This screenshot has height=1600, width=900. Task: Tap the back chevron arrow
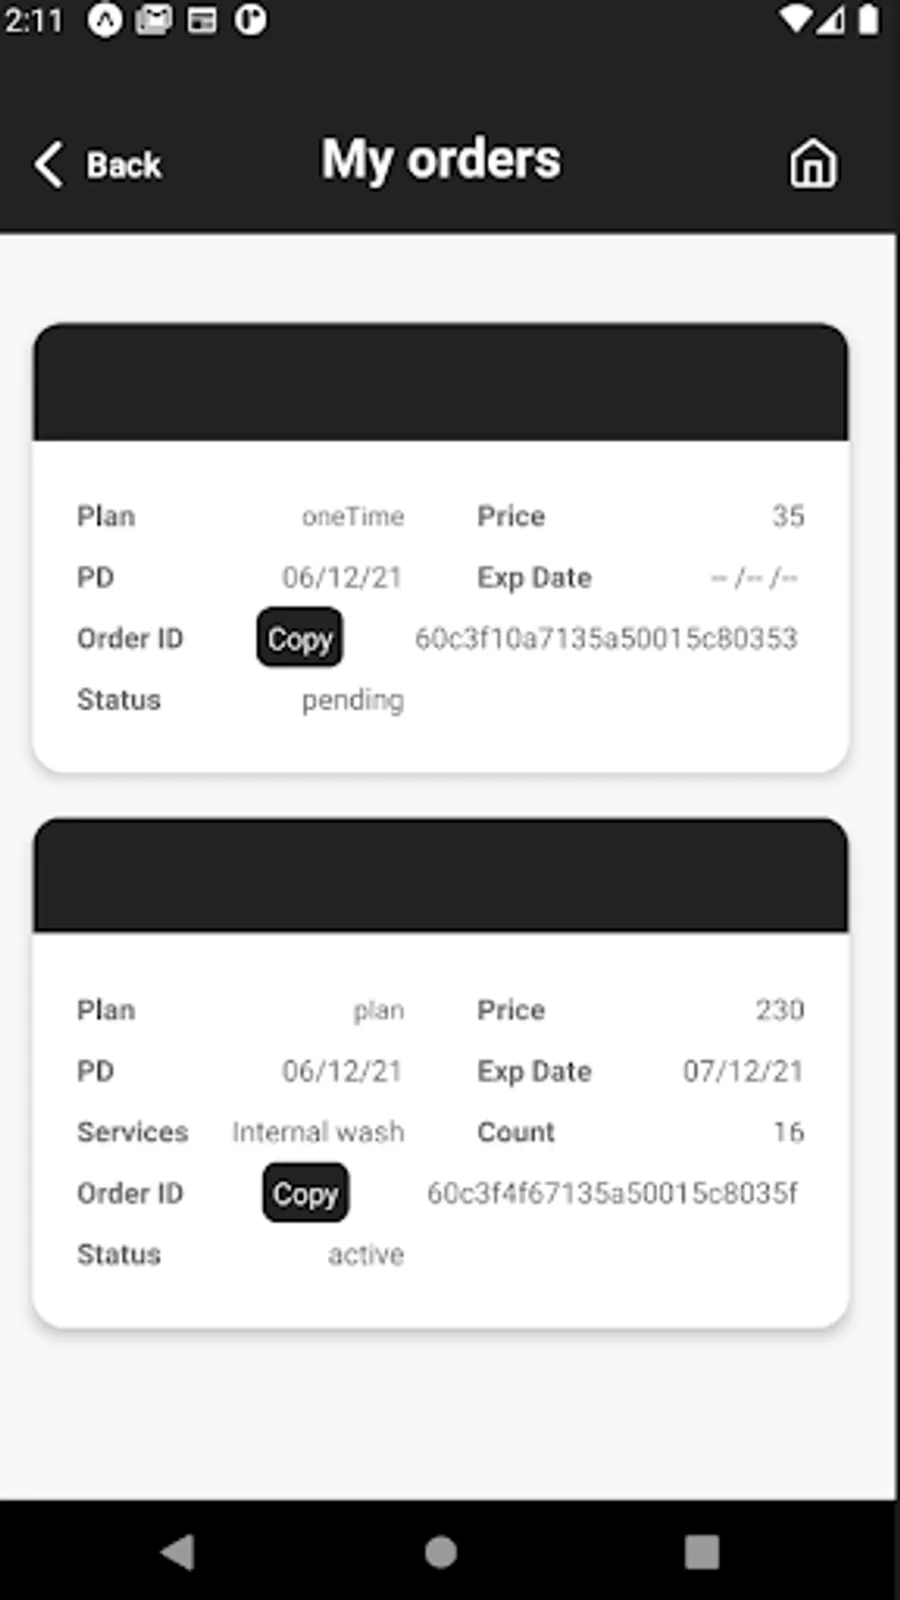click(48, 164)
